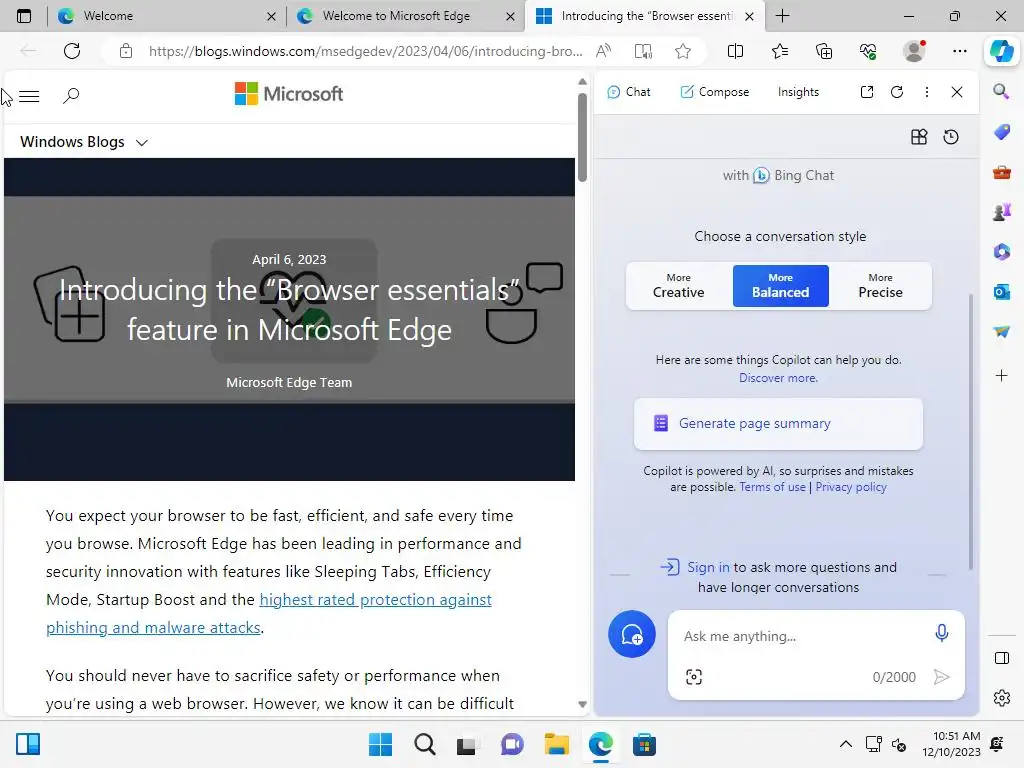Screen dimensions: 1024x768
Task: Click Generate page summary button
Action: [x=778, y=424]
